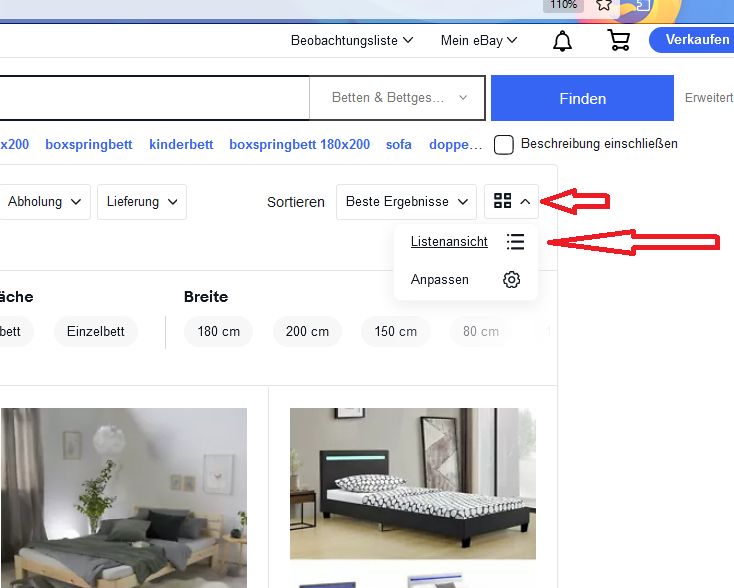Click the gear icon next to Anpassen
This screenshot has width=734, height=588.
(512, 280)
